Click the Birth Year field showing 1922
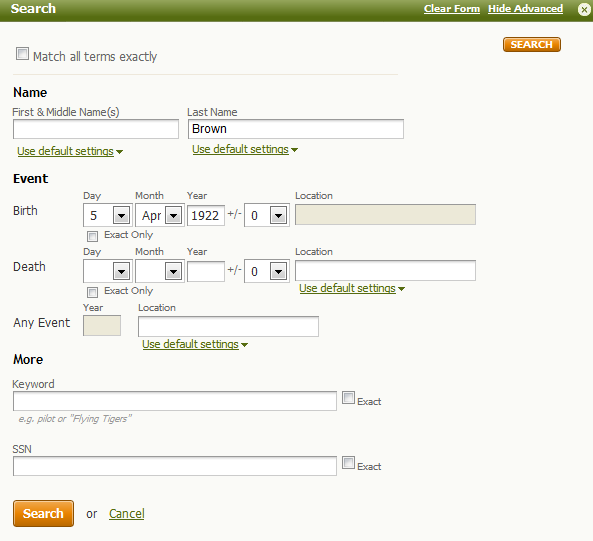593x541 pixels. point(206,215)
